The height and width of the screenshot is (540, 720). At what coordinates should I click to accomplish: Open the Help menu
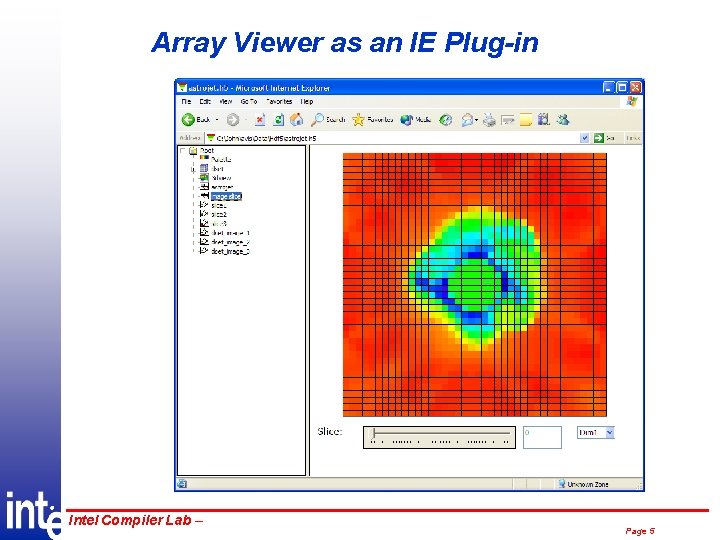(307, 101)
